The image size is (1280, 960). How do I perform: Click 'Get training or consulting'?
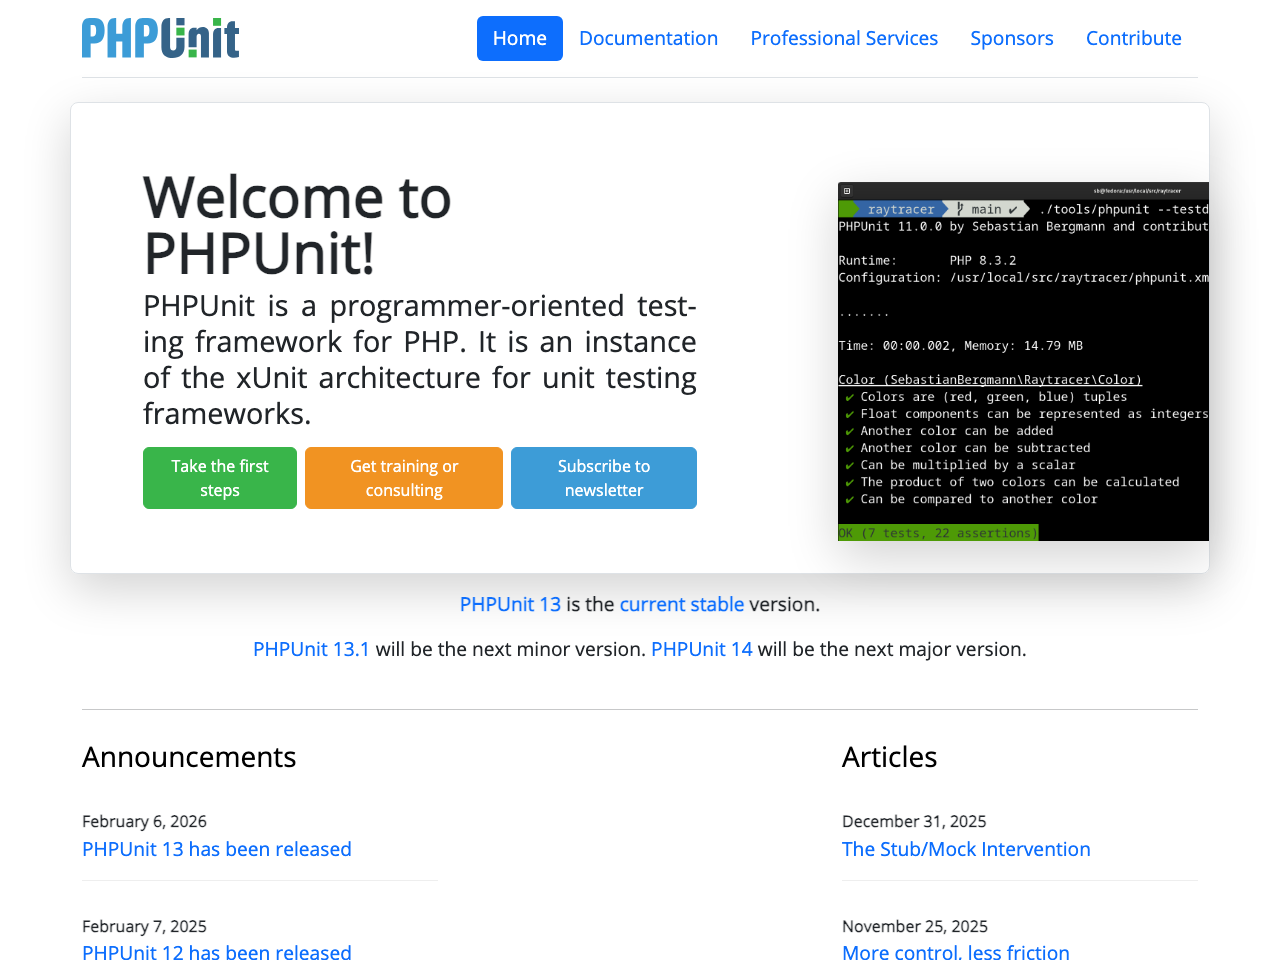pyautogui.click(x=403, y=478)
